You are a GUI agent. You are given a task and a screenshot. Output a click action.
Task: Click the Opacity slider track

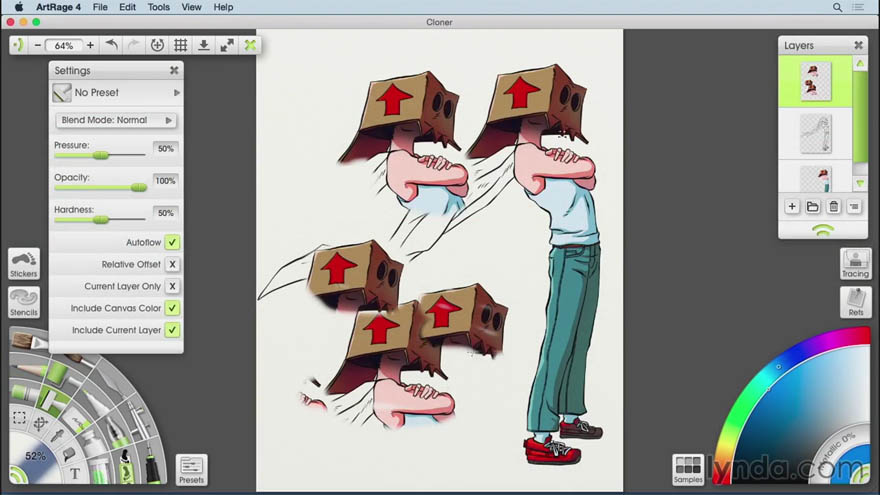(100, 187)
